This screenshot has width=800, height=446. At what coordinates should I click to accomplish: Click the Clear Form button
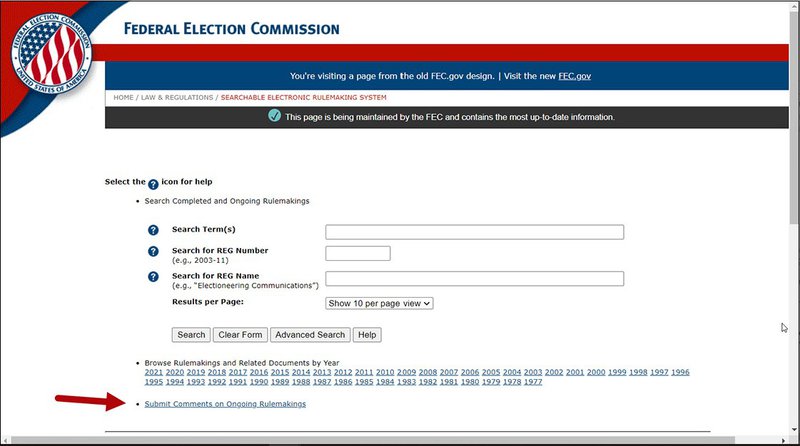(240, 335)
